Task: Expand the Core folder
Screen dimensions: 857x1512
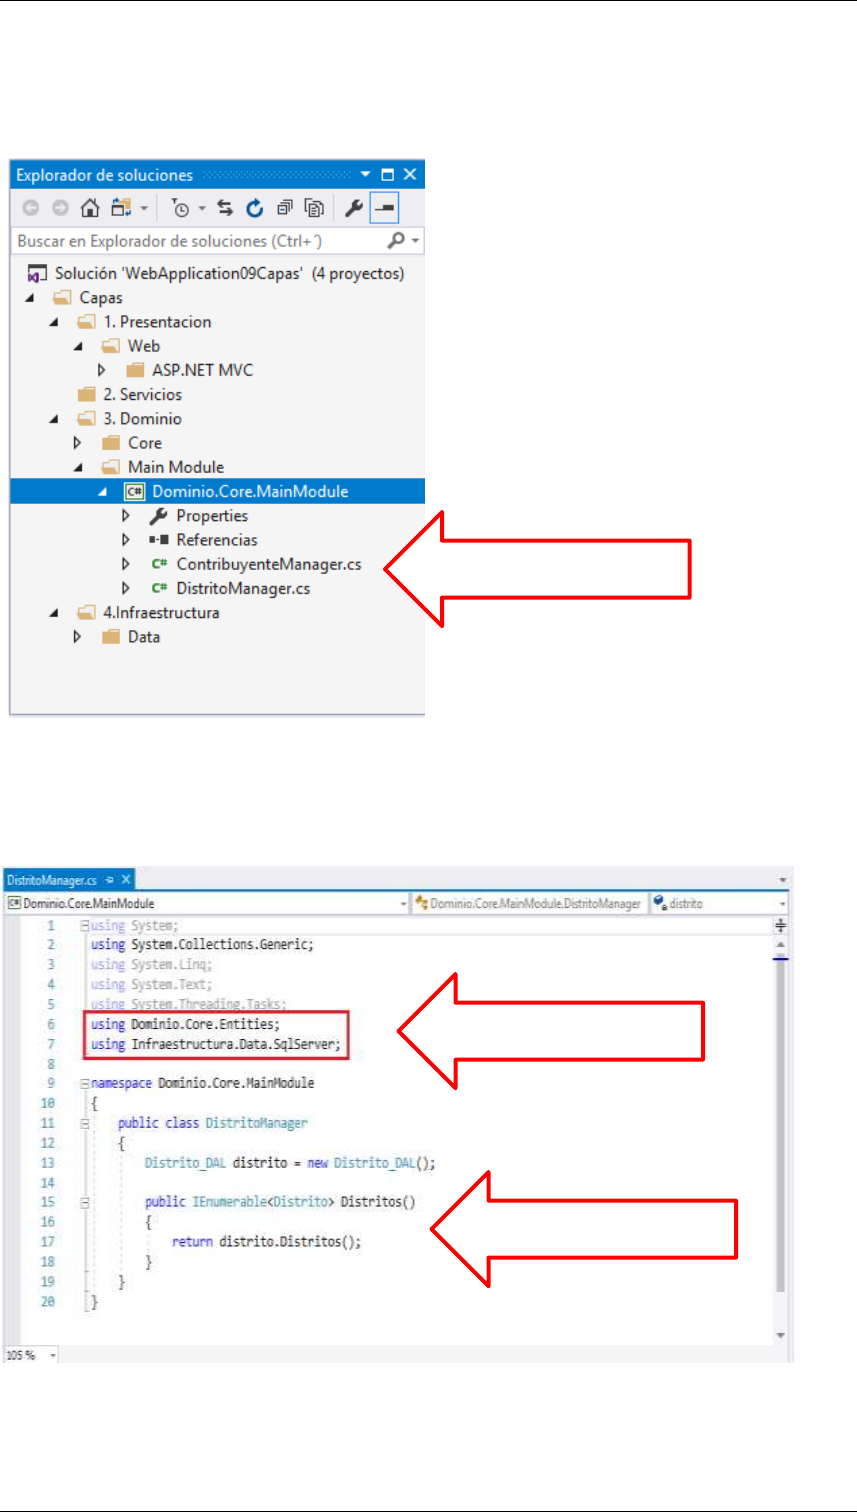Action: [77, 443]
